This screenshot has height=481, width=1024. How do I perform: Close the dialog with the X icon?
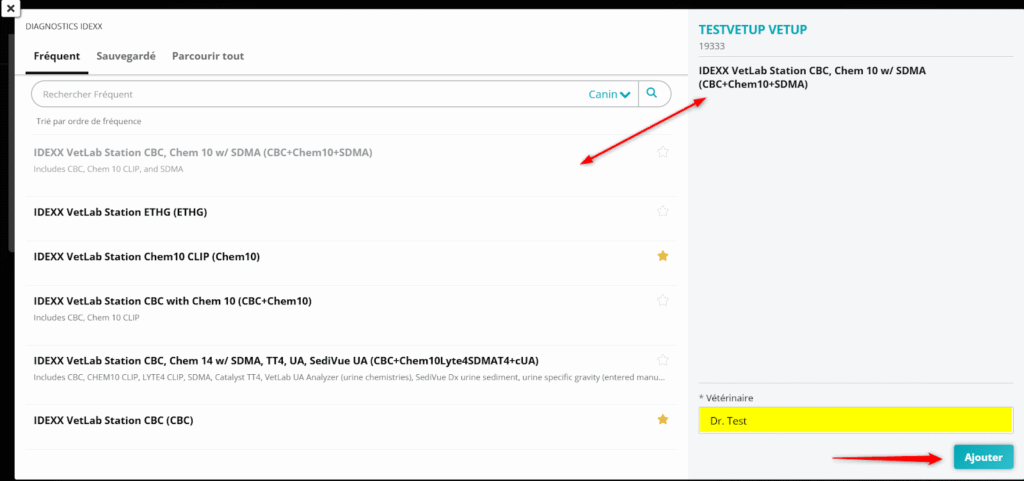tap(9, 9)
